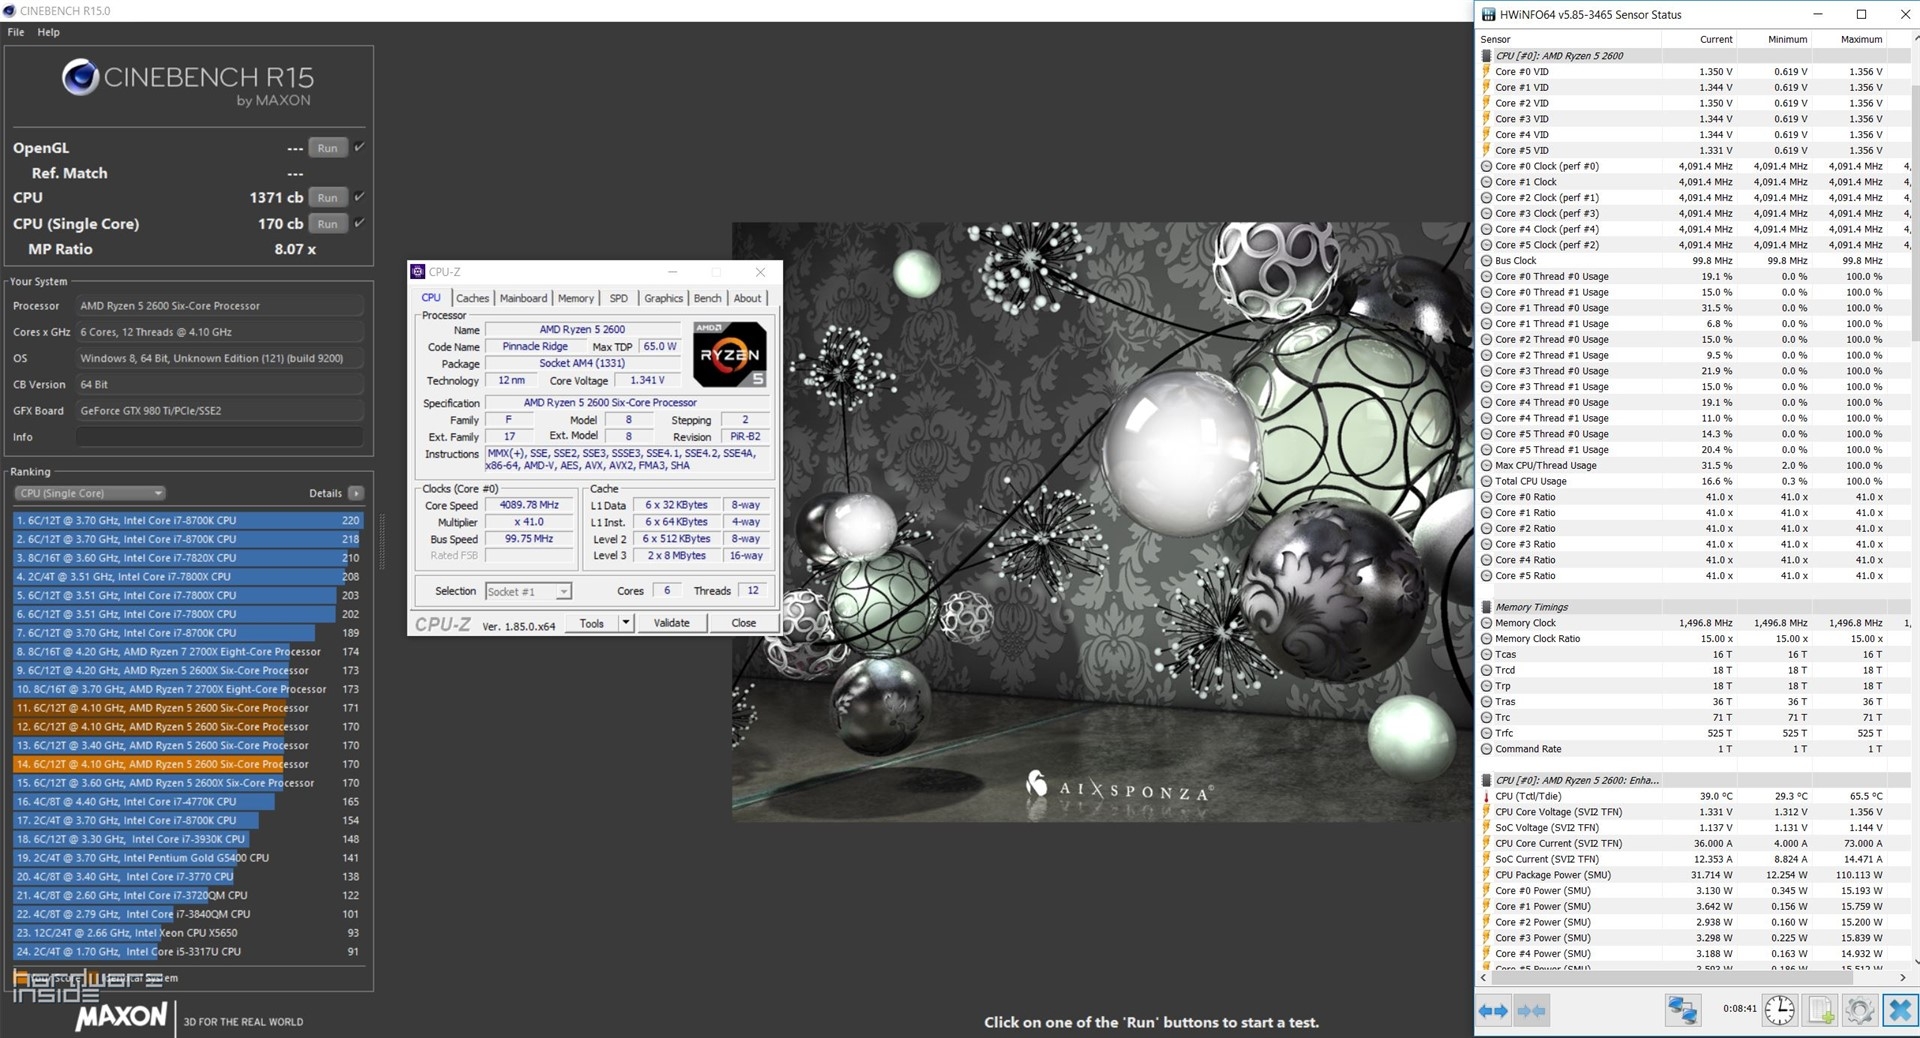Click the Close button in CPU-Z
The height and width of the screenshot is (1038, 1920).
[x=743, y=623]
